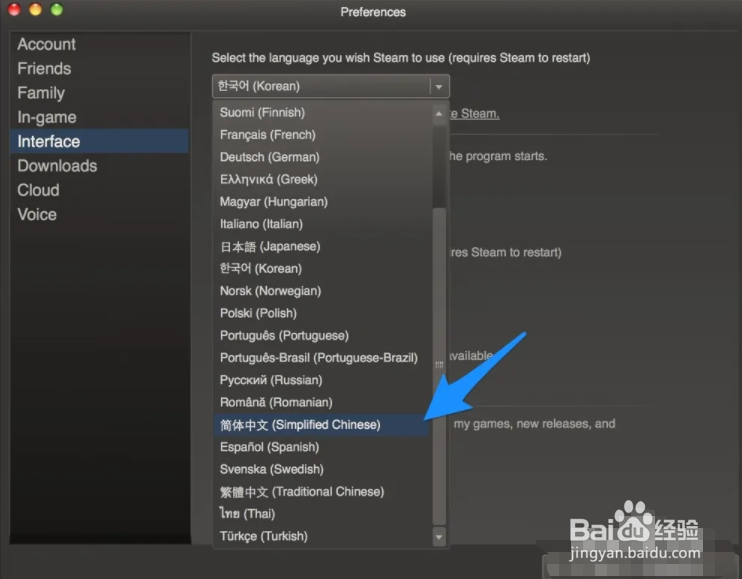Maximize Preferences using the green button
The image size is (742, 579).
click(57, 9)
